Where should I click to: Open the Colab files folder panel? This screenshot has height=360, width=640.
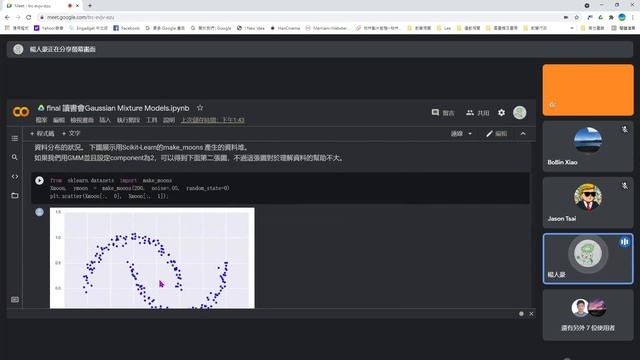tap(15, 196)
